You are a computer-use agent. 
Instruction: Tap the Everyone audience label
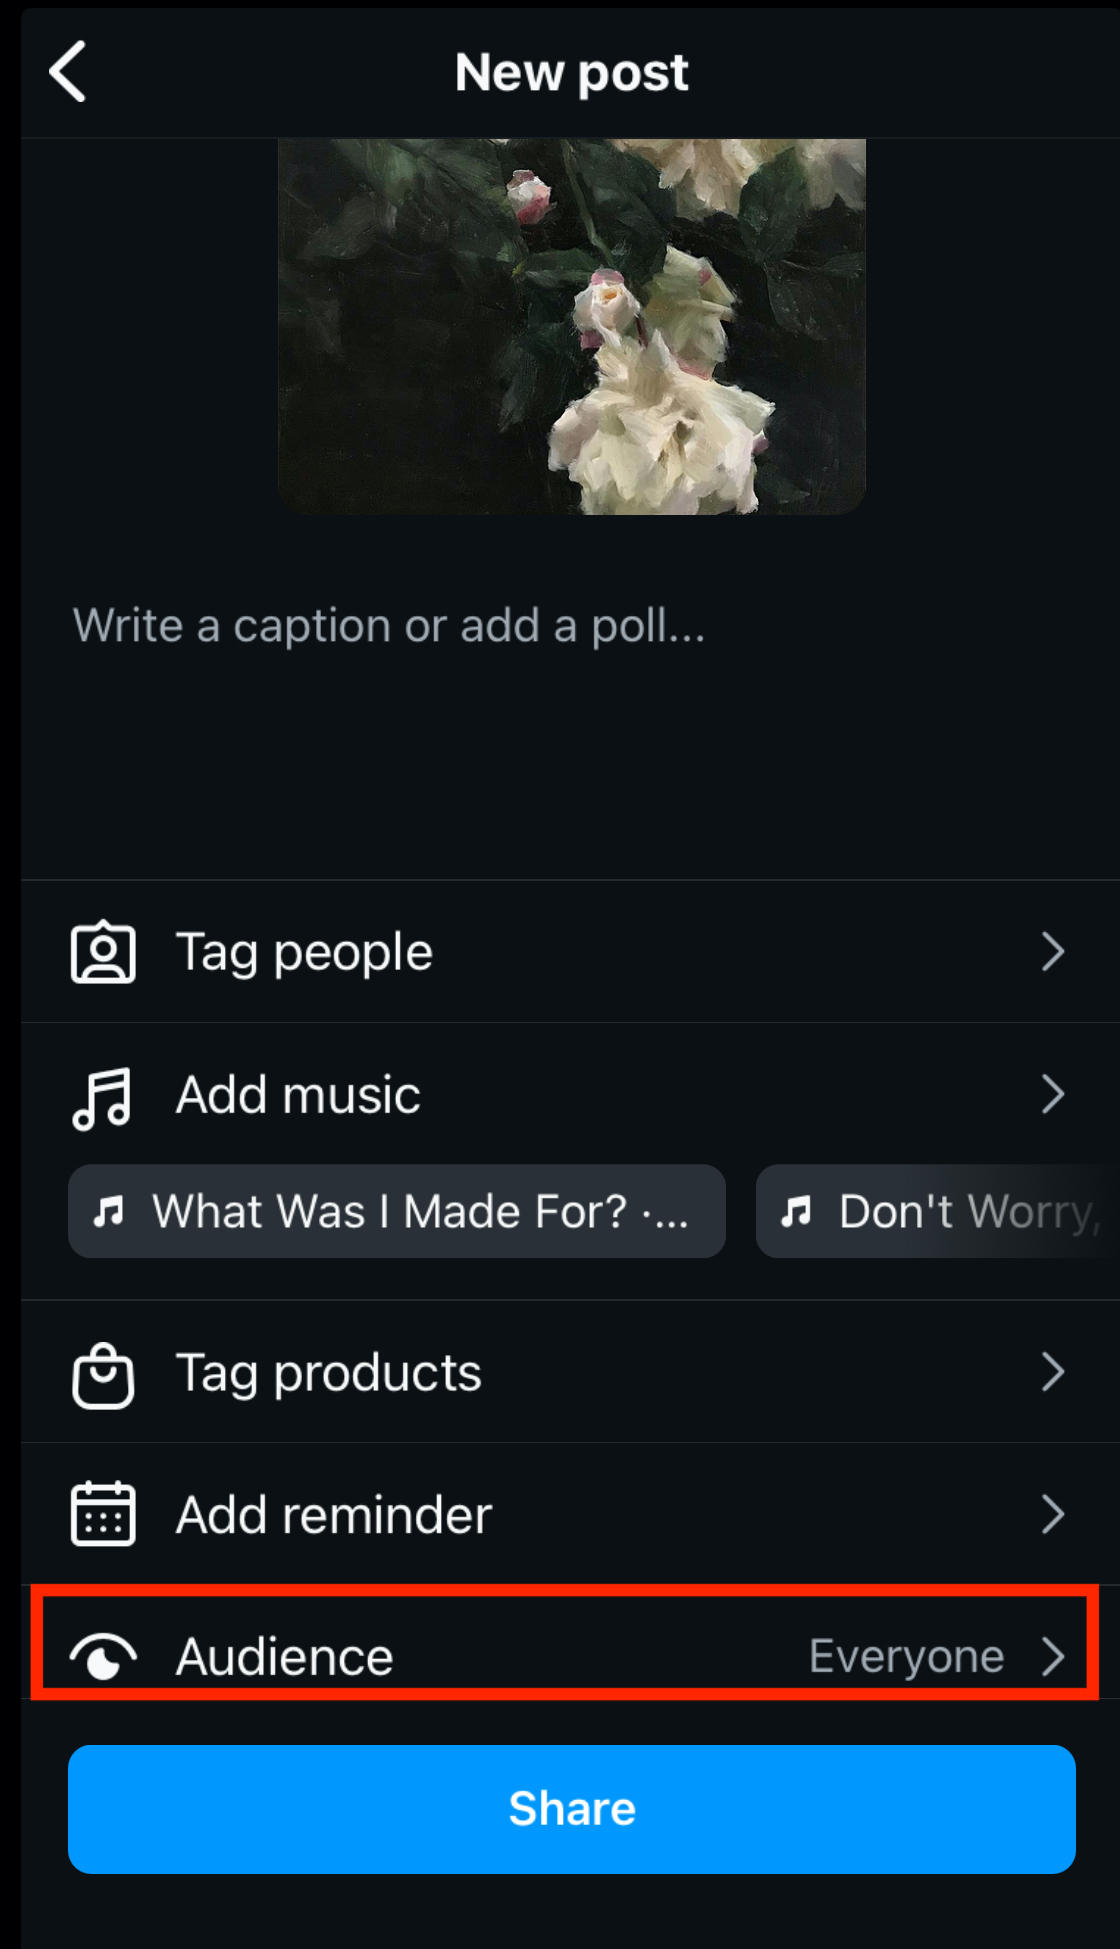click(905, 1655)
